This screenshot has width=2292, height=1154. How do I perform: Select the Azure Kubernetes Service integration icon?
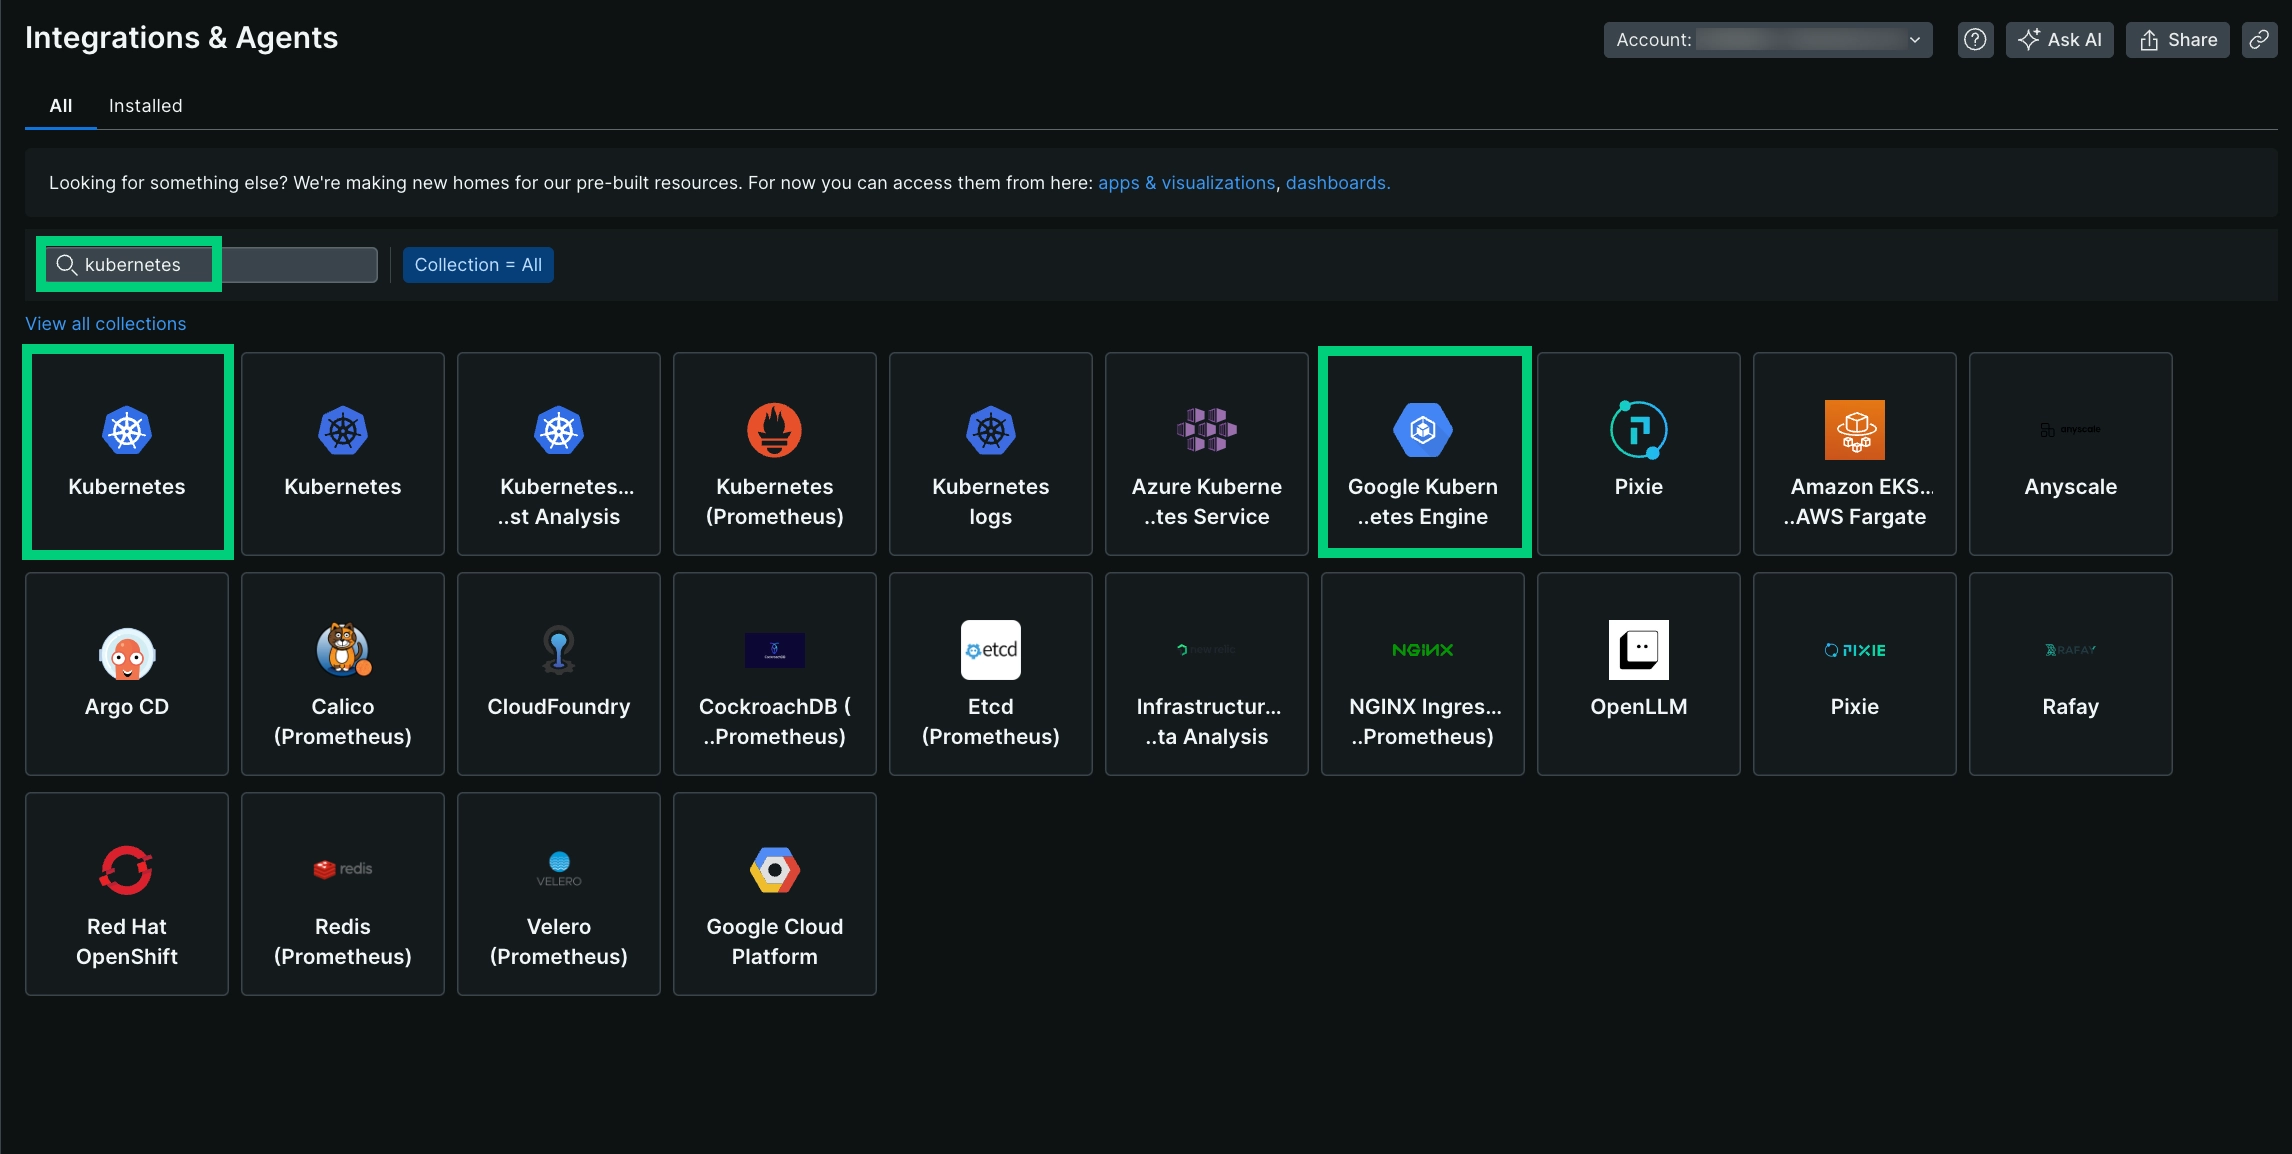[1206, 430]
